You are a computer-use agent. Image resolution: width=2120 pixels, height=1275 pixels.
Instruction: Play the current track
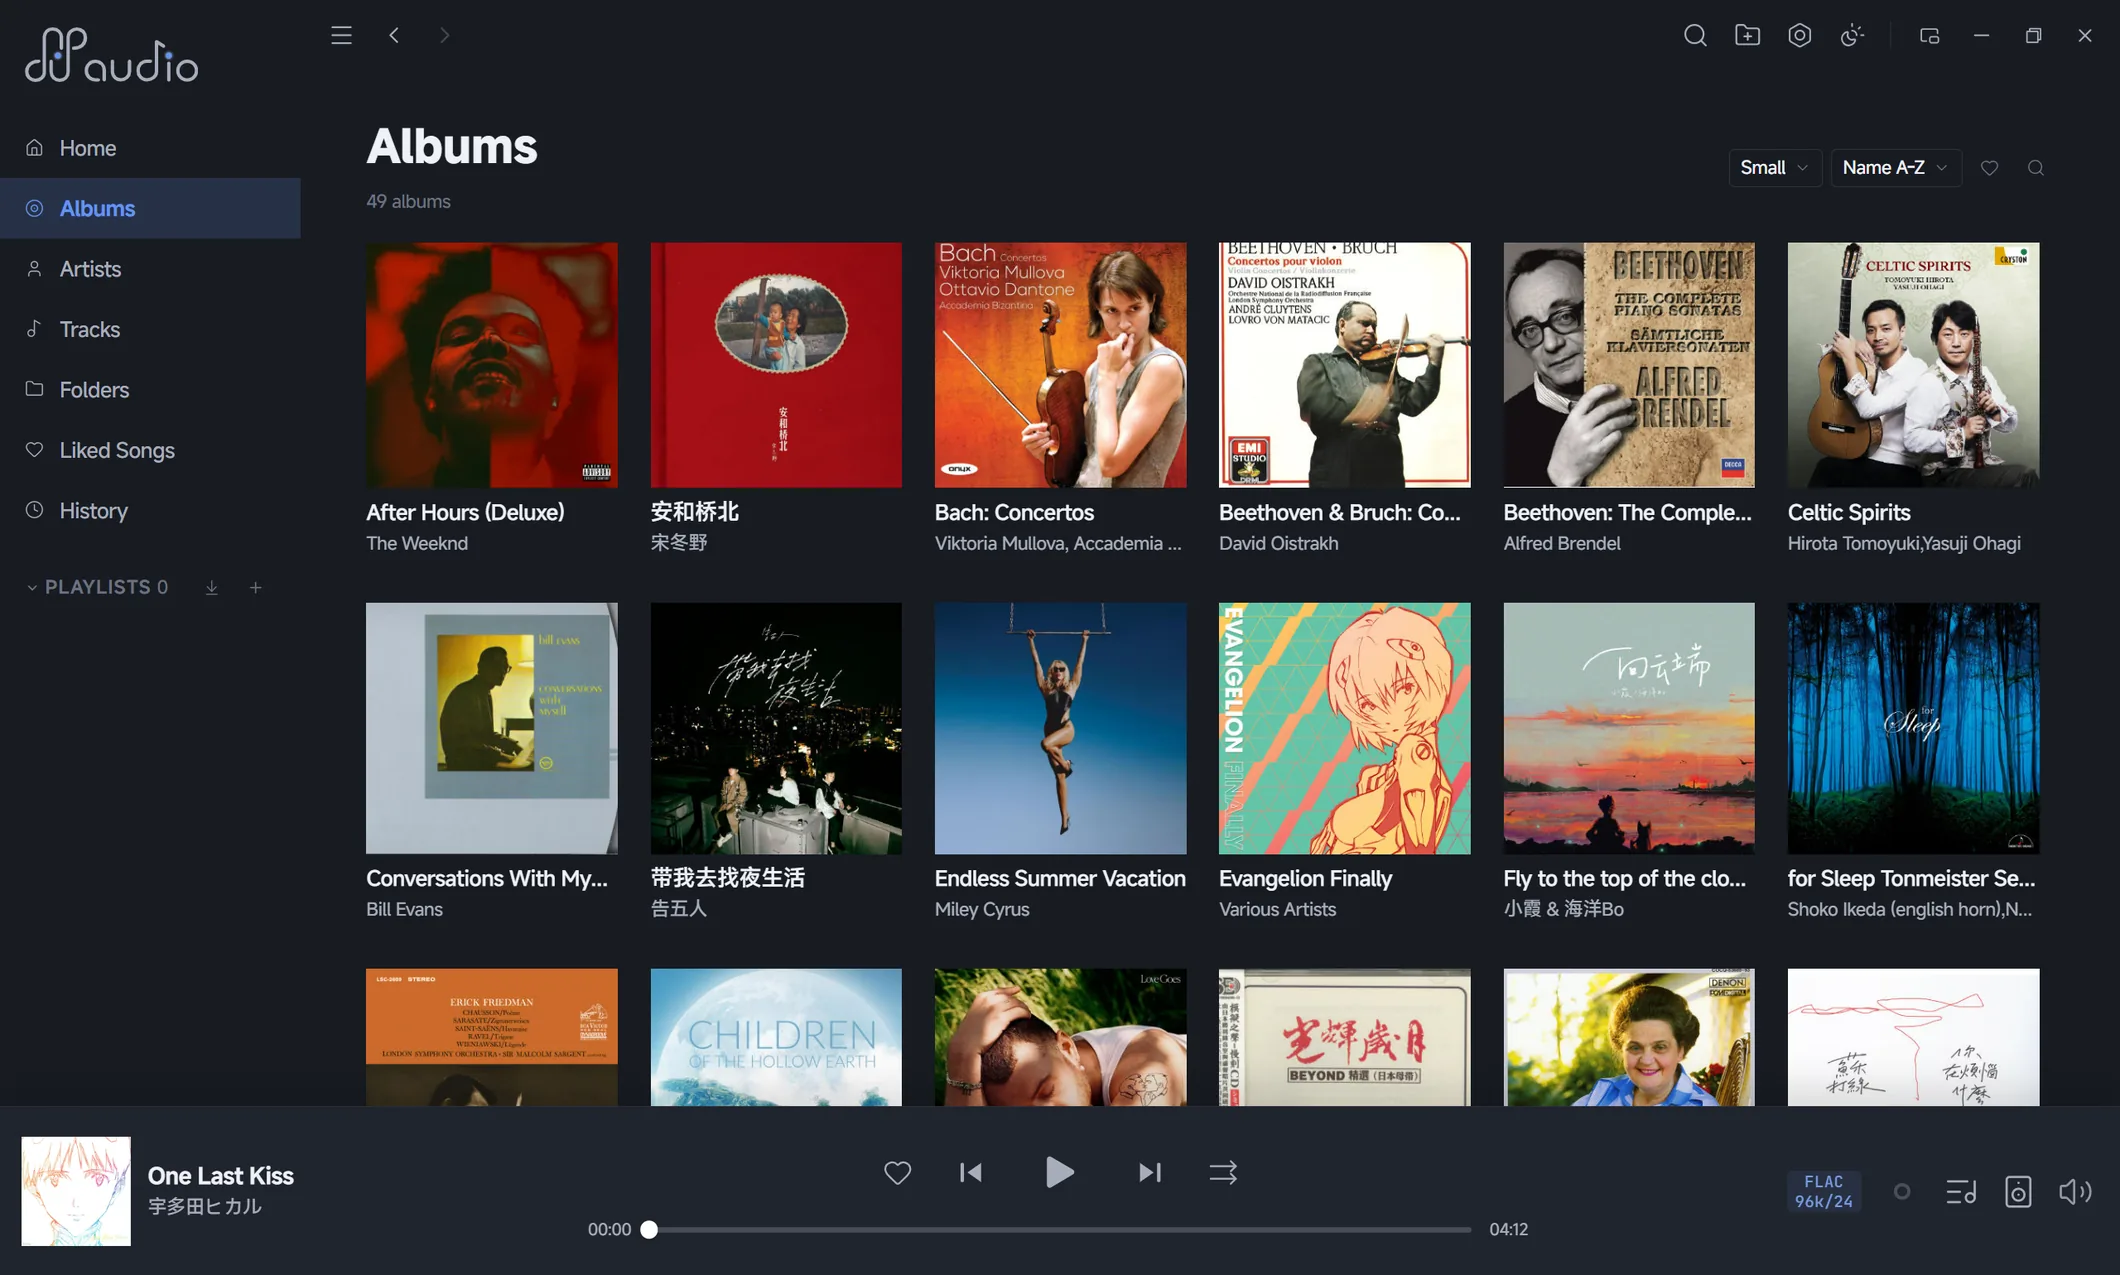[1059, 1172]
